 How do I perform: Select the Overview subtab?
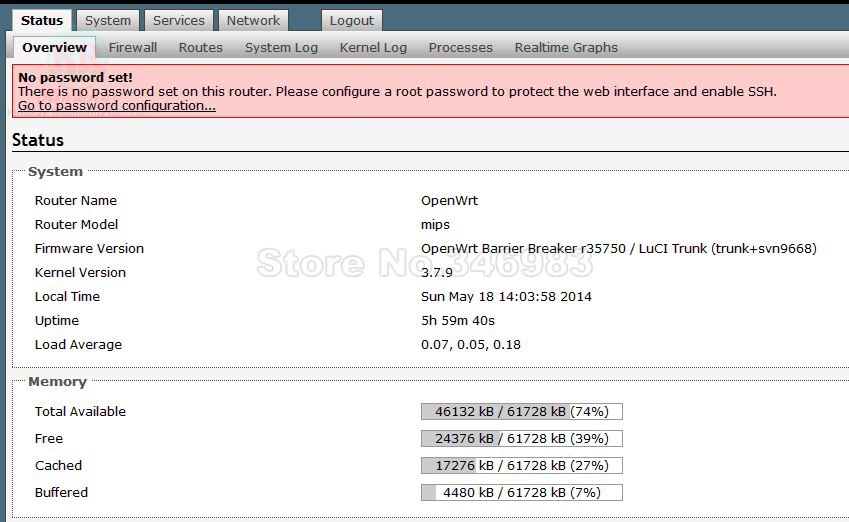pyautogui.click(x=54, y=47)
